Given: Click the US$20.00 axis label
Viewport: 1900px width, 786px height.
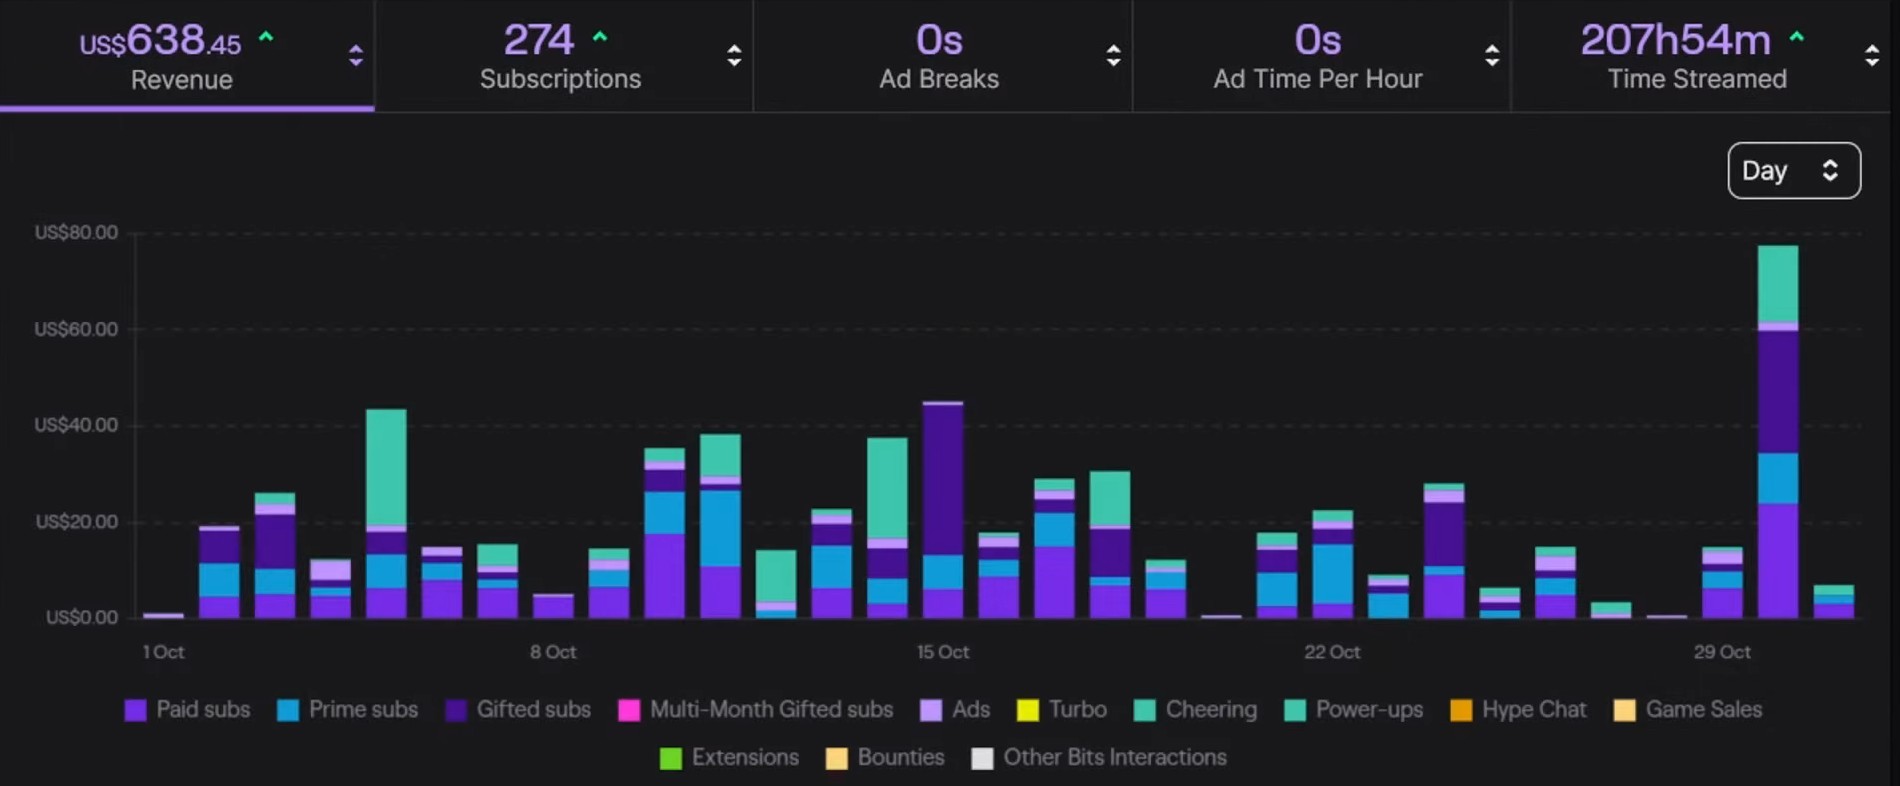Looking at the screenshot, I should pos(76,522).
